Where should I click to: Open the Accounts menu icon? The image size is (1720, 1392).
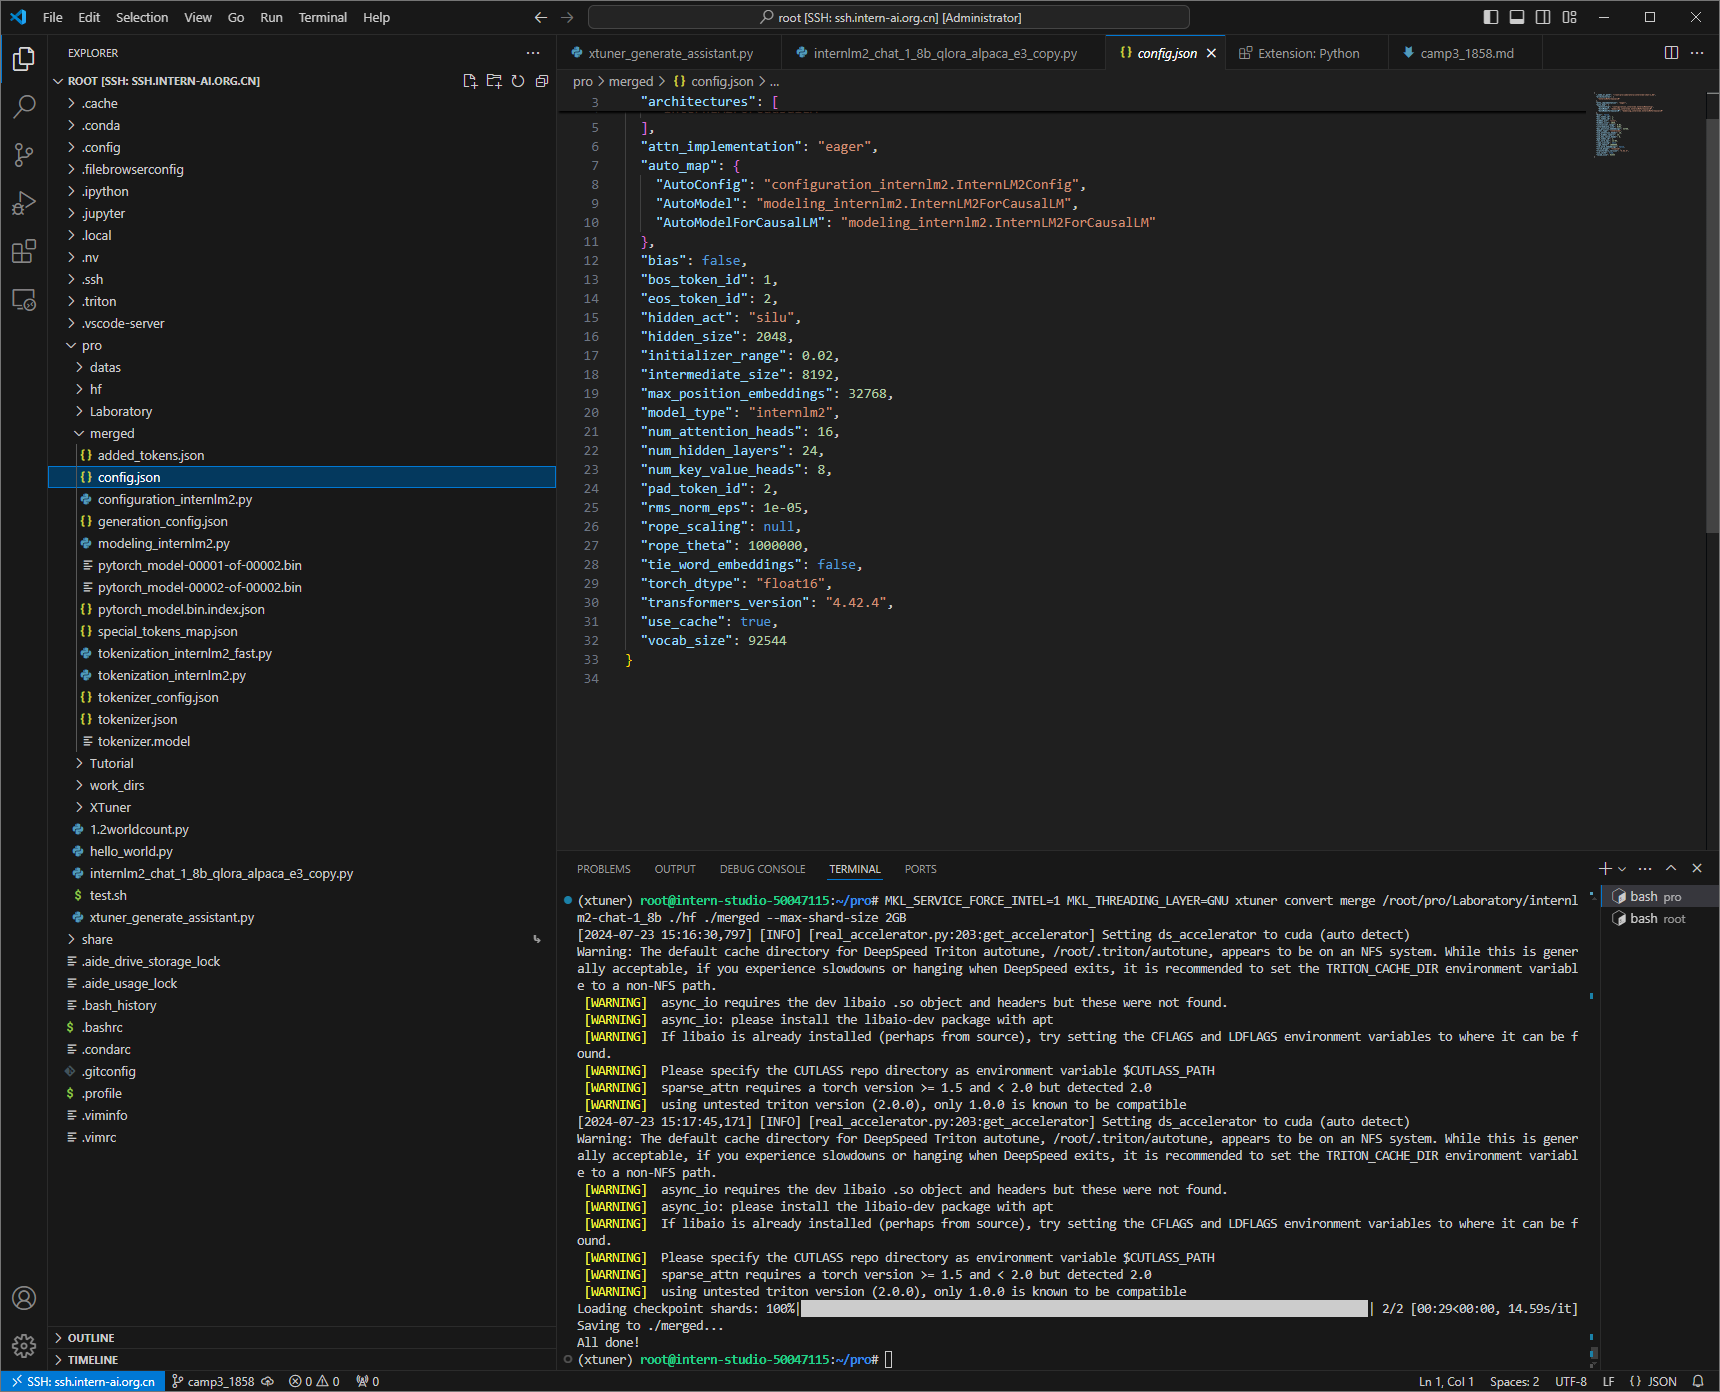pyautogui.click(x=24, y=1298)
